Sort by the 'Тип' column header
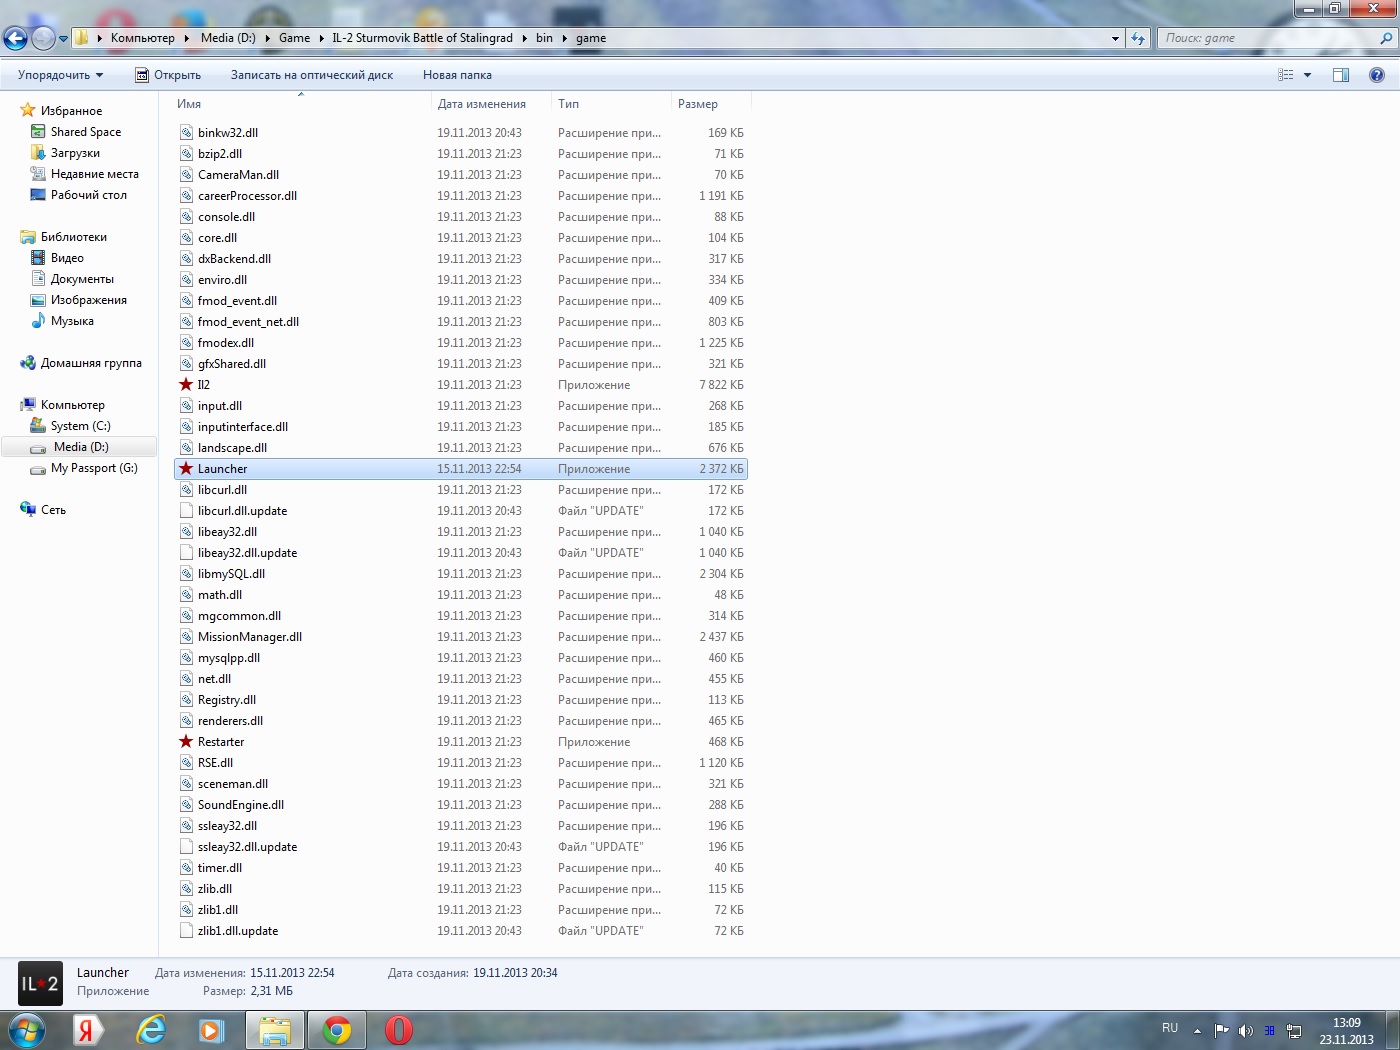Viewport: 1400px width, 1050px height. click(x=569, y=104)
